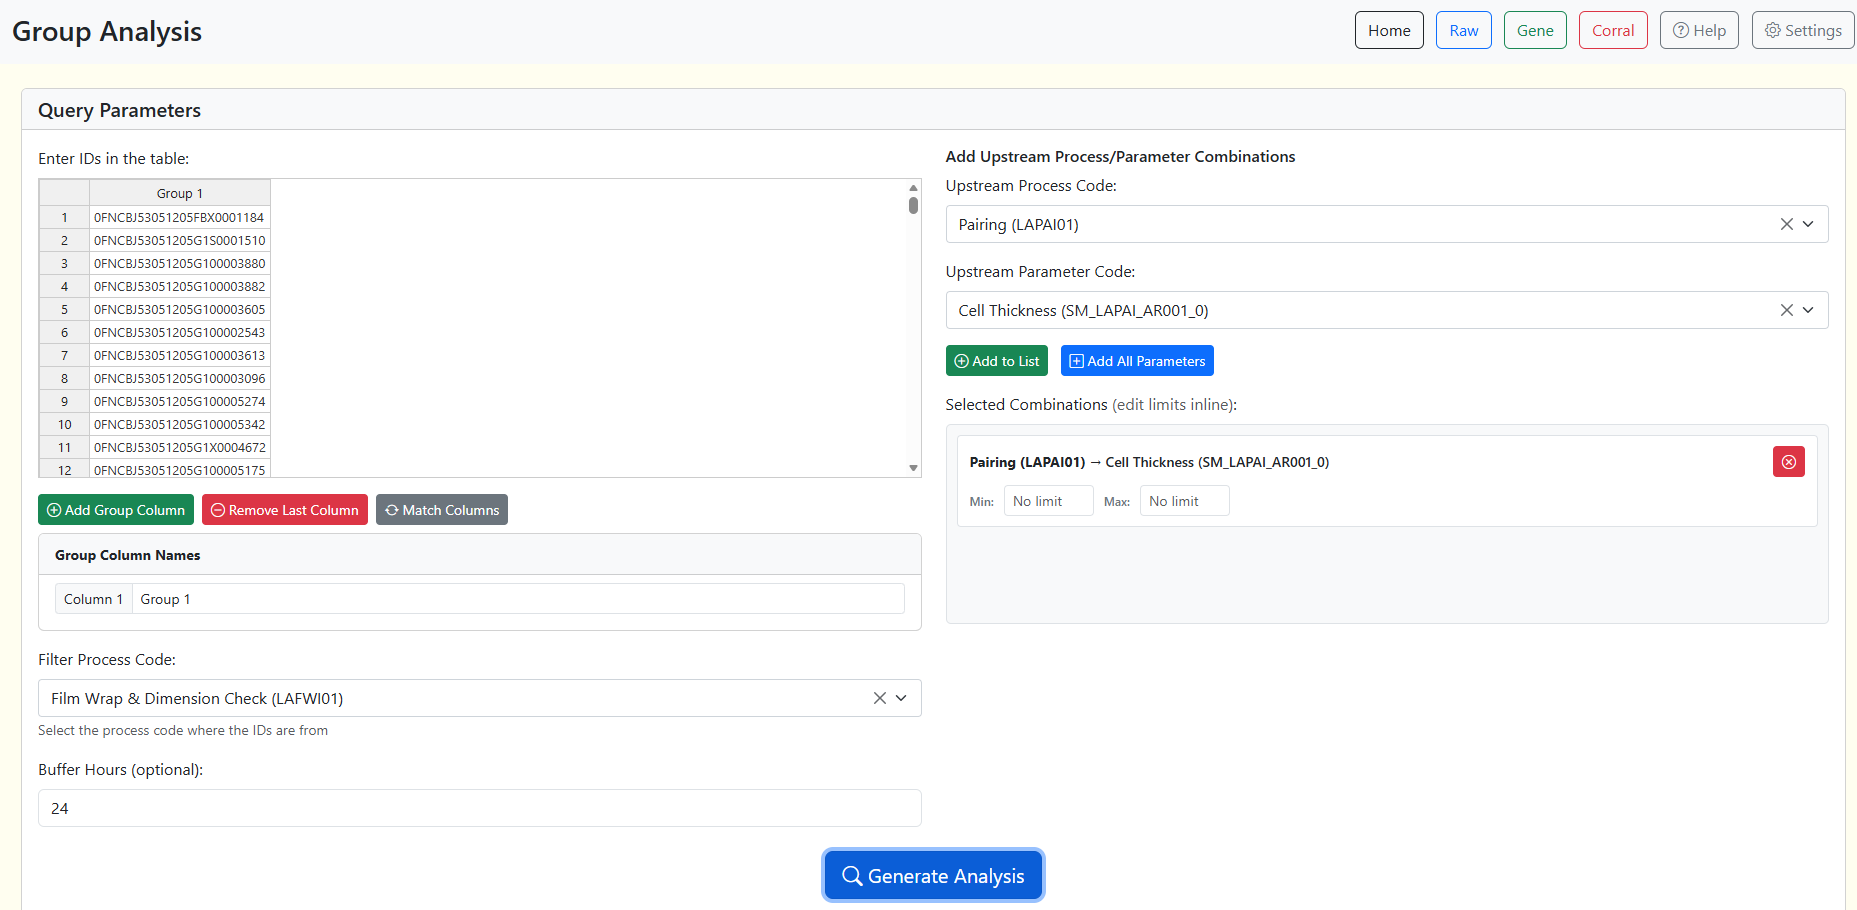The width and height of the screenshot is (1857, 910).
Task: Click the Add All Parameters button
Action: (1137, 360)
